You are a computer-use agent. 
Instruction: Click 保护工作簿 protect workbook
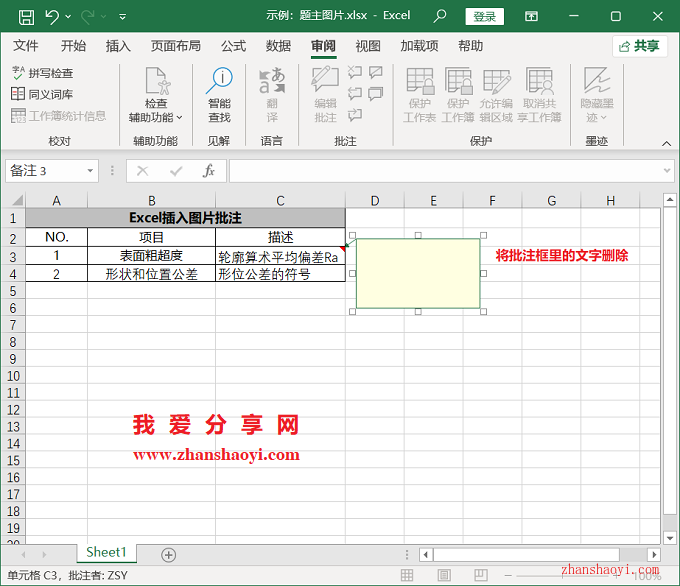click(458, 95)
